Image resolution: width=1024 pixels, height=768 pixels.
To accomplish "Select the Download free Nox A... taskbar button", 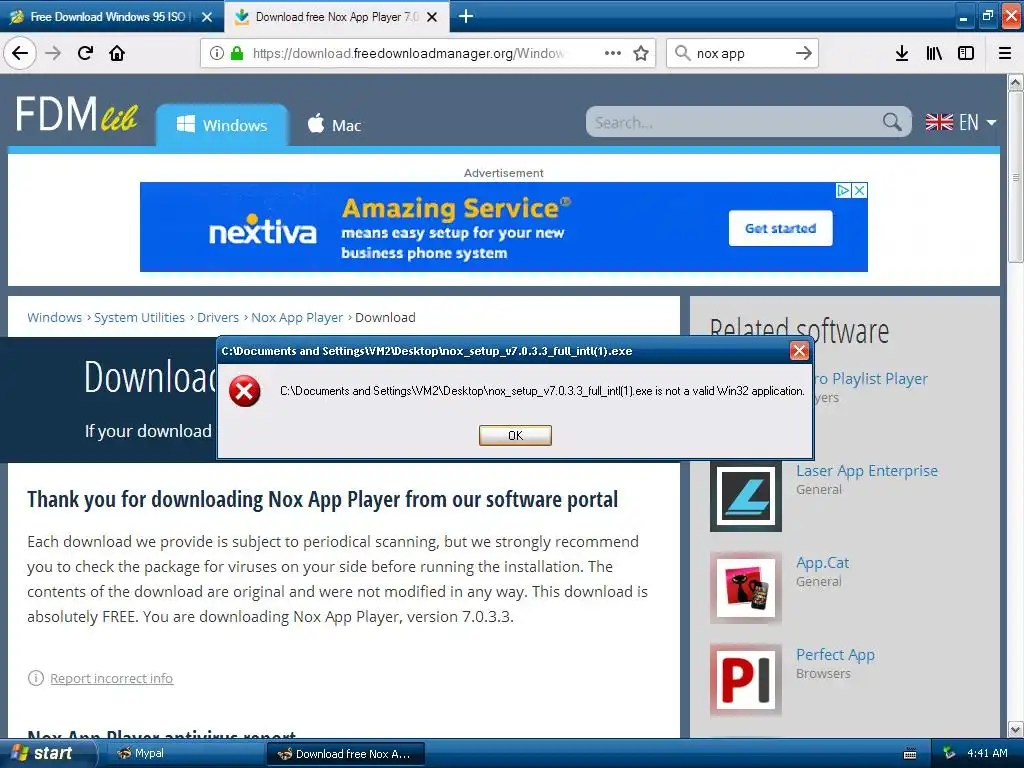I will (x=345, y=754).
